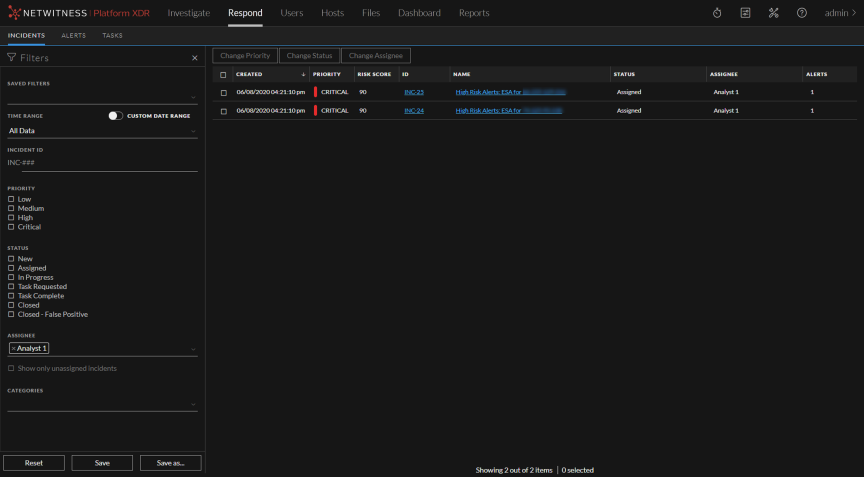The height and width of the screenshot is (477, 864).
Task: Click the Status column header
Action: click(624, 74)
